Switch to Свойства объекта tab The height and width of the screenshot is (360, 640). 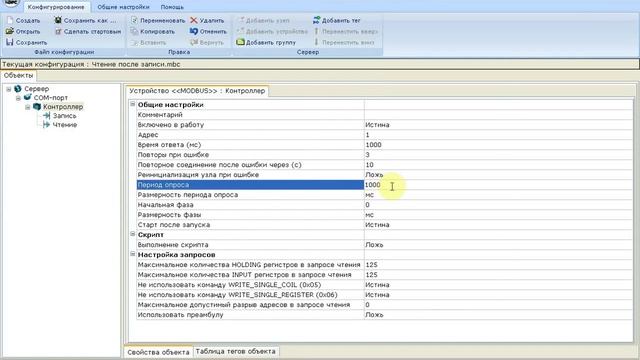[x=158, y=352]
